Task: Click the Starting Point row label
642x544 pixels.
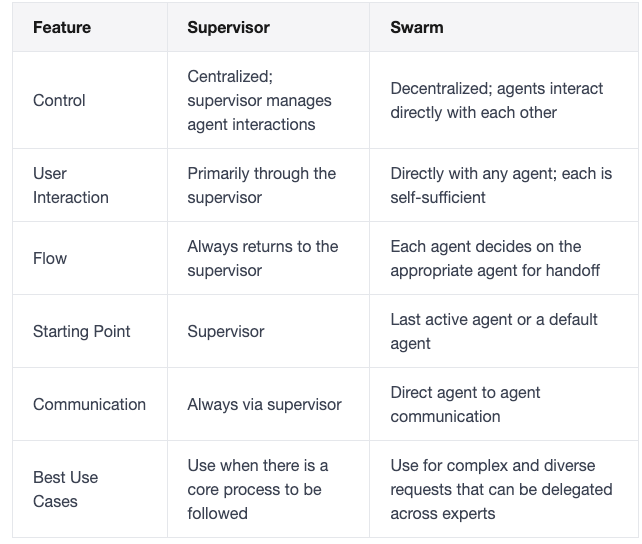Action: (x=81, y=331)
